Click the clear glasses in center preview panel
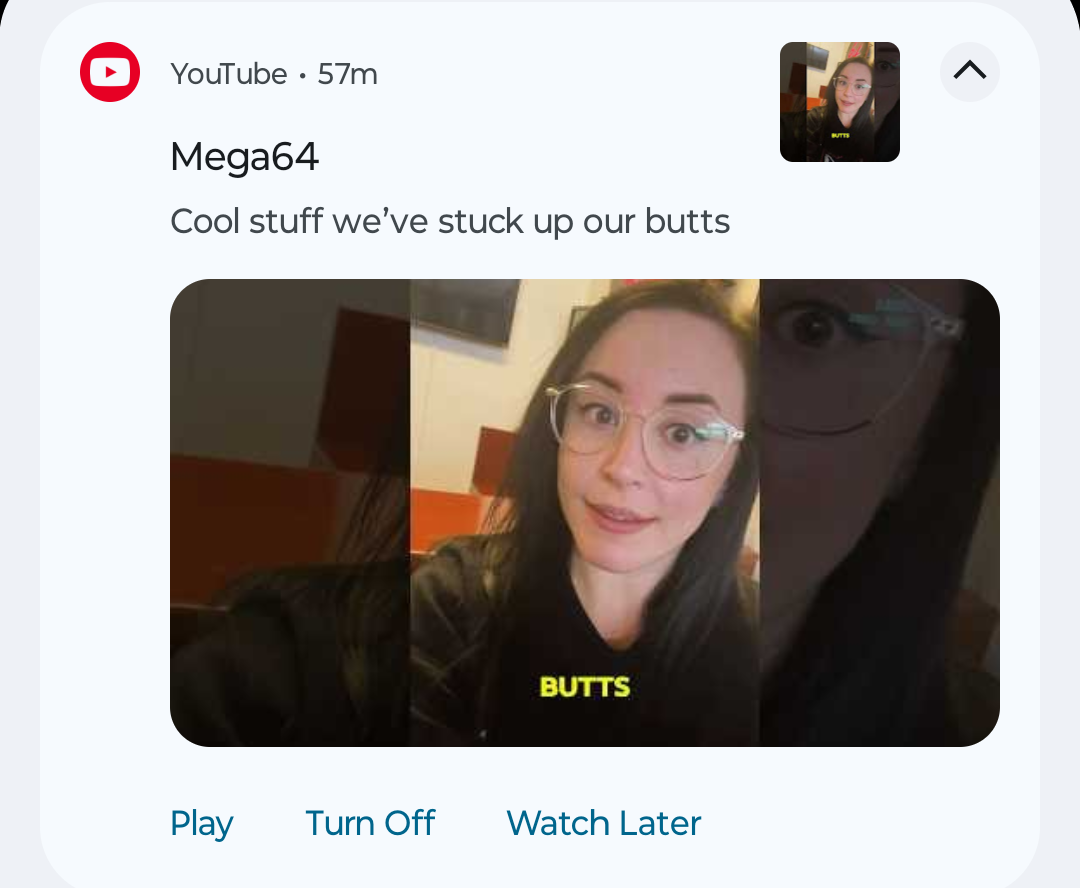Image resolution: width=1080 pixels, height=888 pixels. pos(644,430)
